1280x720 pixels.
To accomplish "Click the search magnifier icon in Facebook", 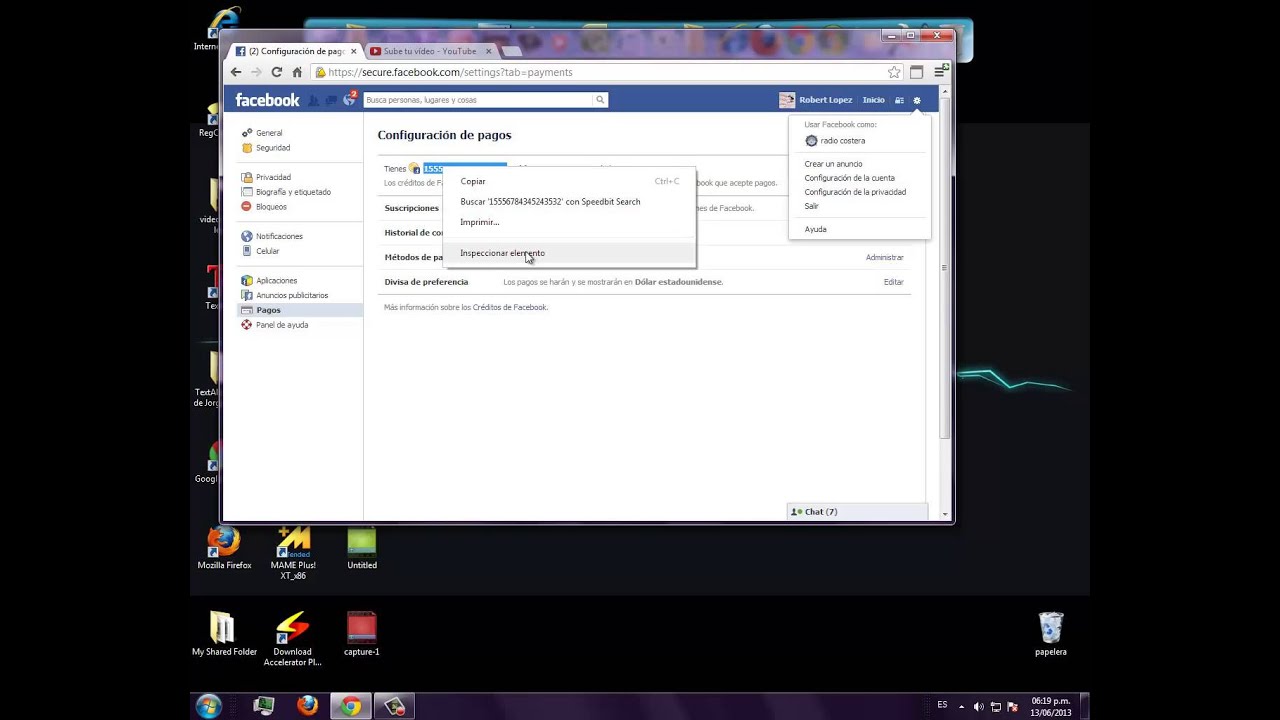I will coord(600,100).
